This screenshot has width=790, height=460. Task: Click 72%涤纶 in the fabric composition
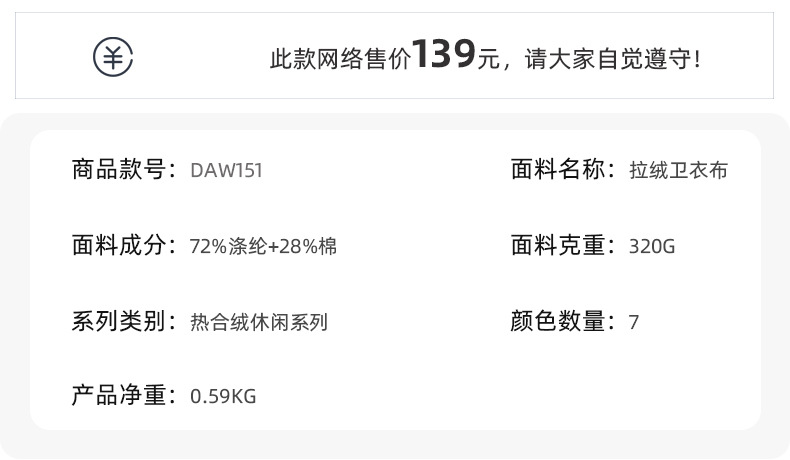227,247
